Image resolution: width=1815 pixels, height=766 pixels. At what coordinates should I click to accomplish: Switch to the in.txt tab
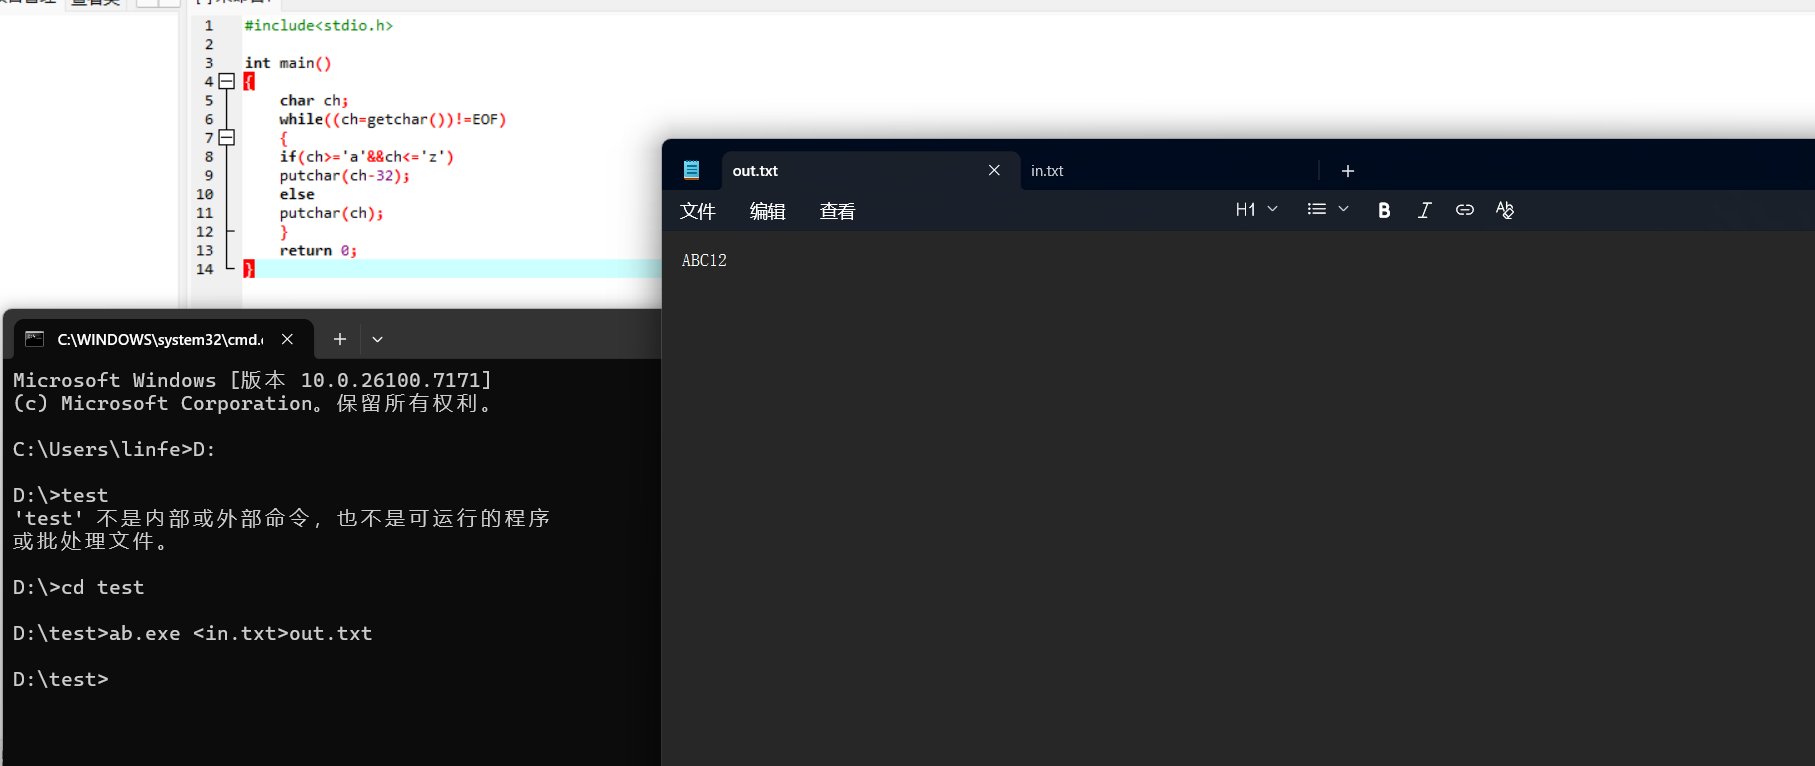(1168, 171)
